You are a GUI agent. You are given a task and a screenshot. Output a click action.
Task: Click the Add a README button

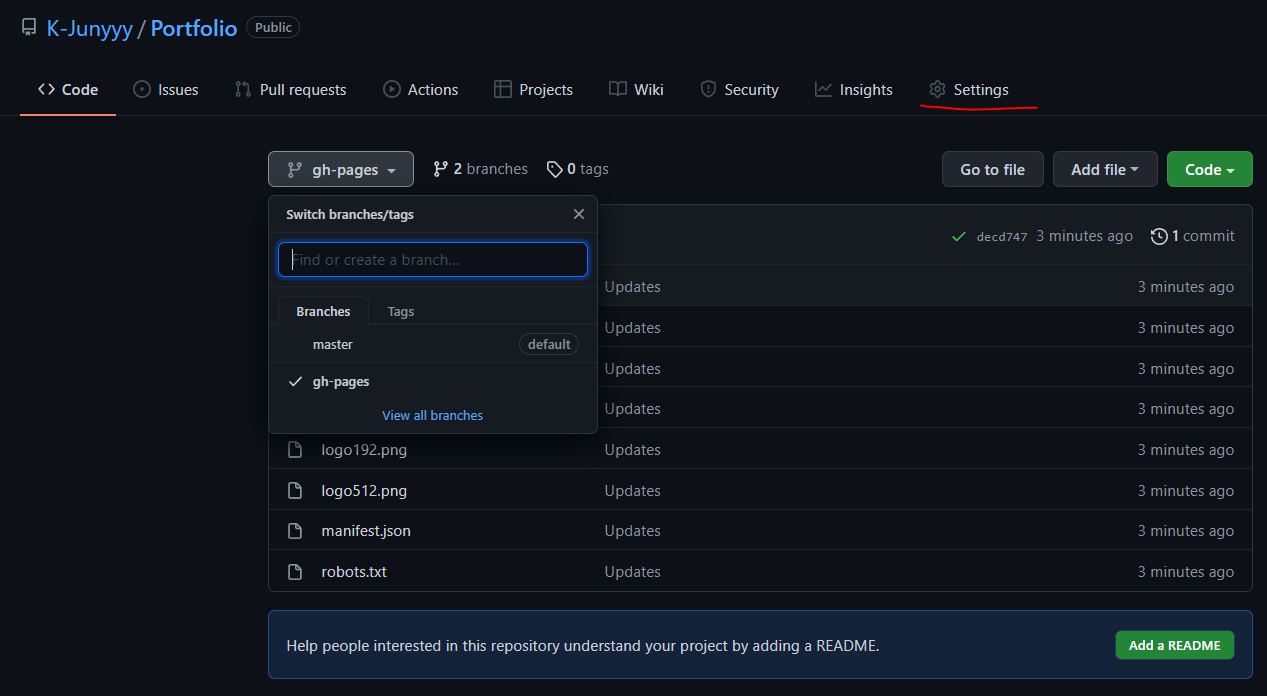pyautogui.click(x=1174, y=645)
